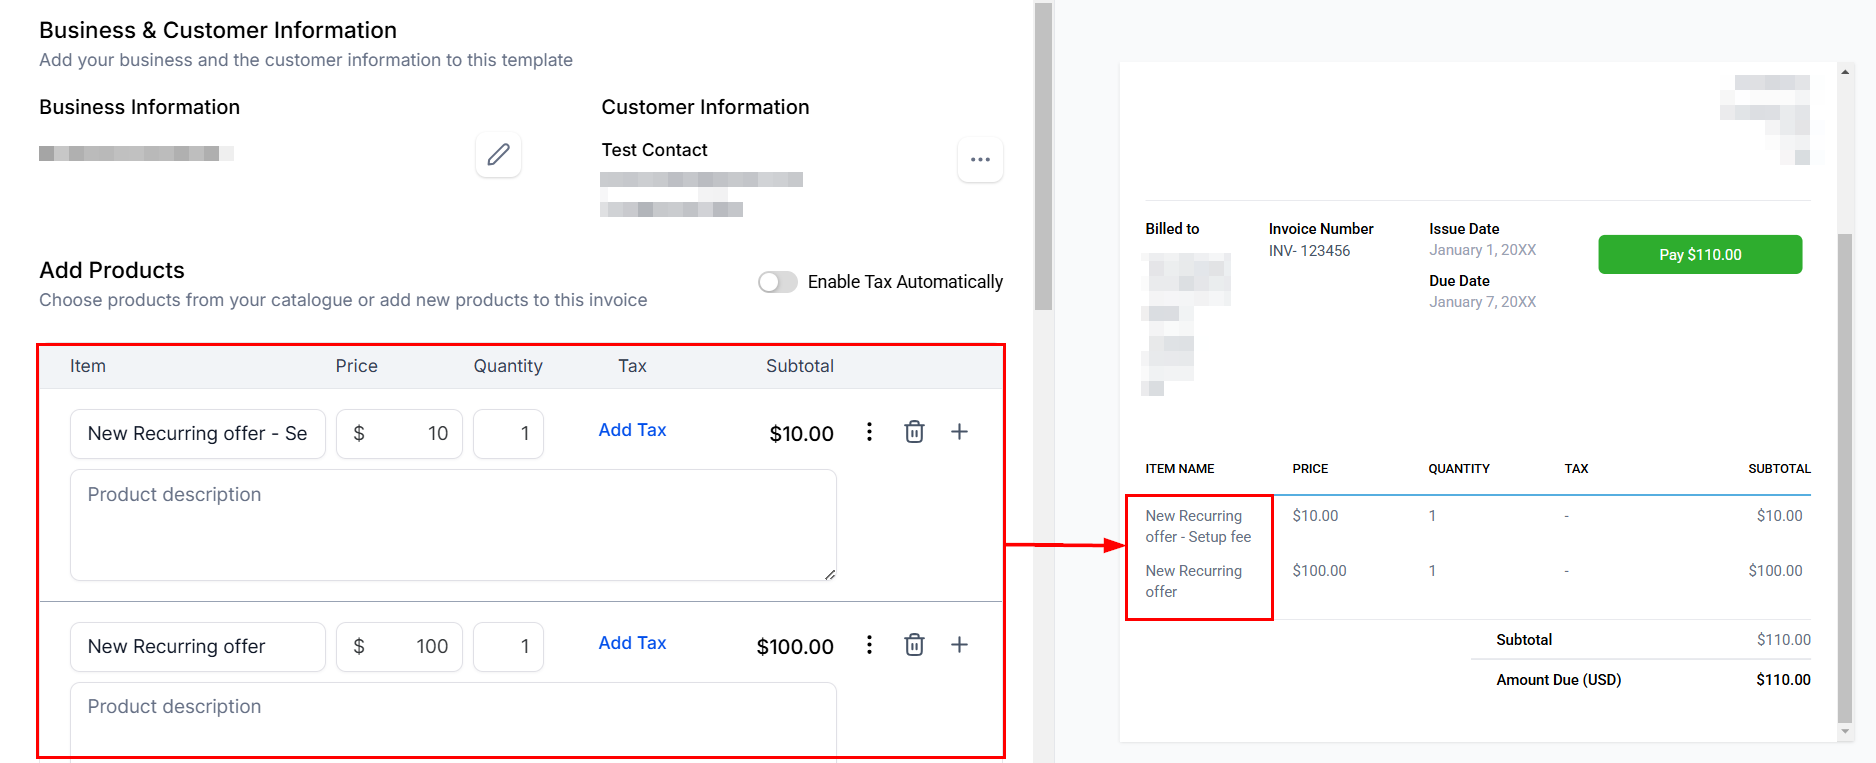Click the first Product description text area
The image size is (1876, 763).
click(453, 525)
